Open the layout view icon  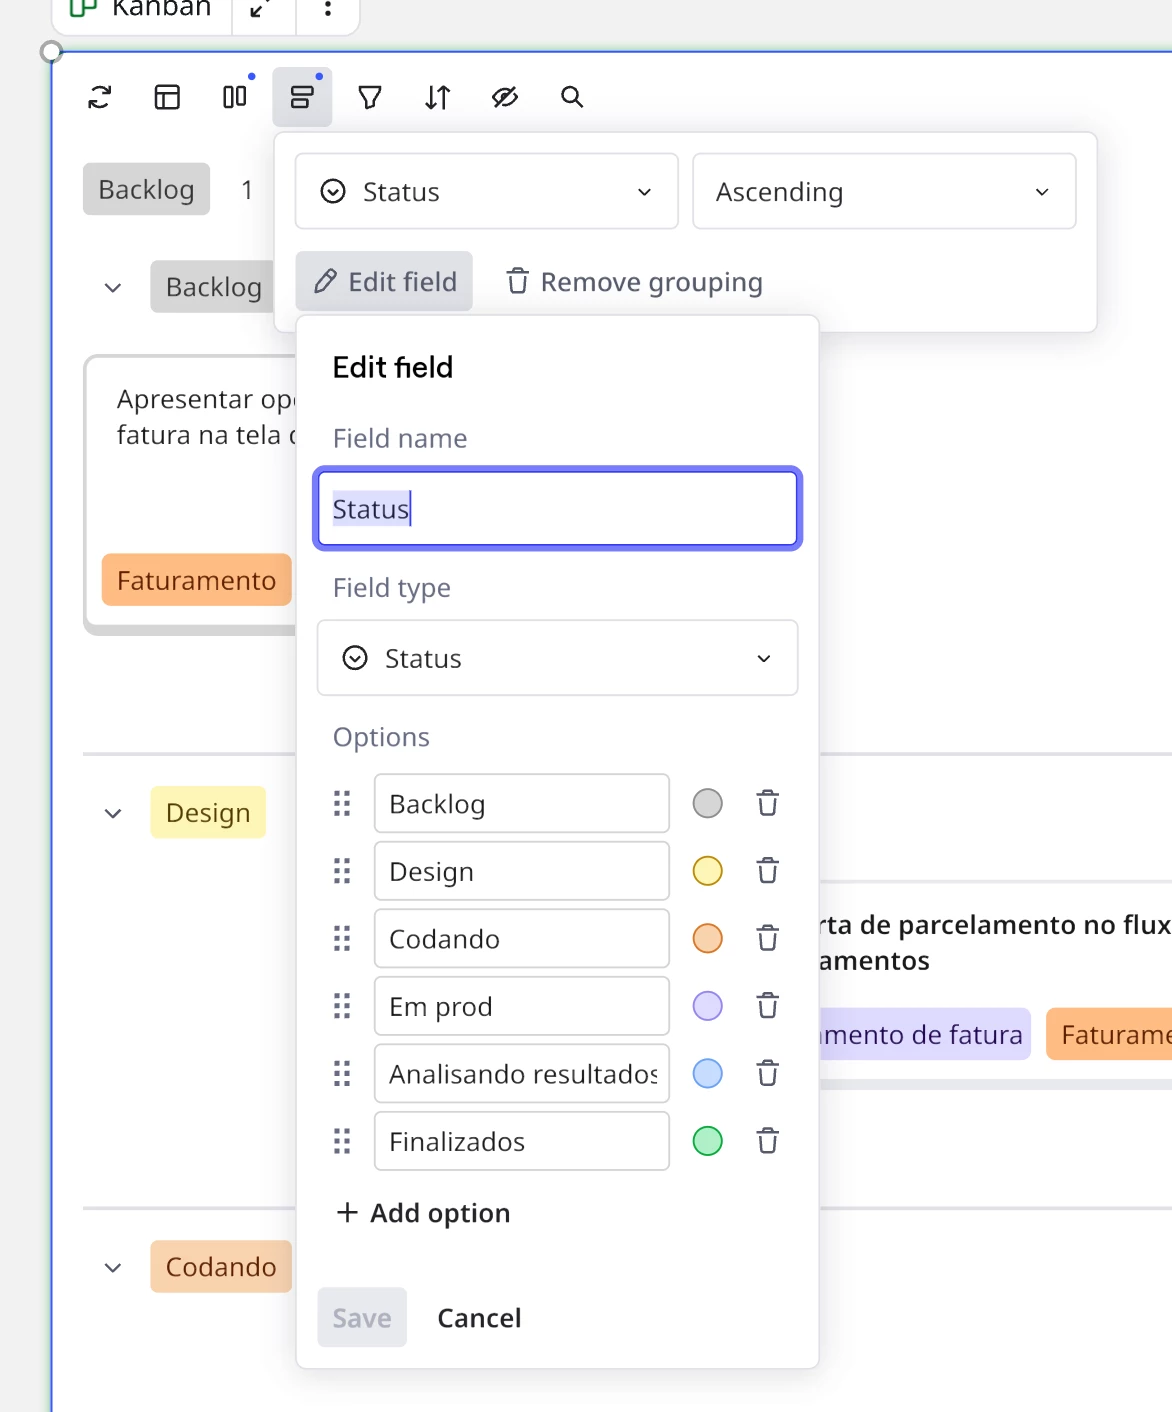pyautogui.click(x=167, y=97)
